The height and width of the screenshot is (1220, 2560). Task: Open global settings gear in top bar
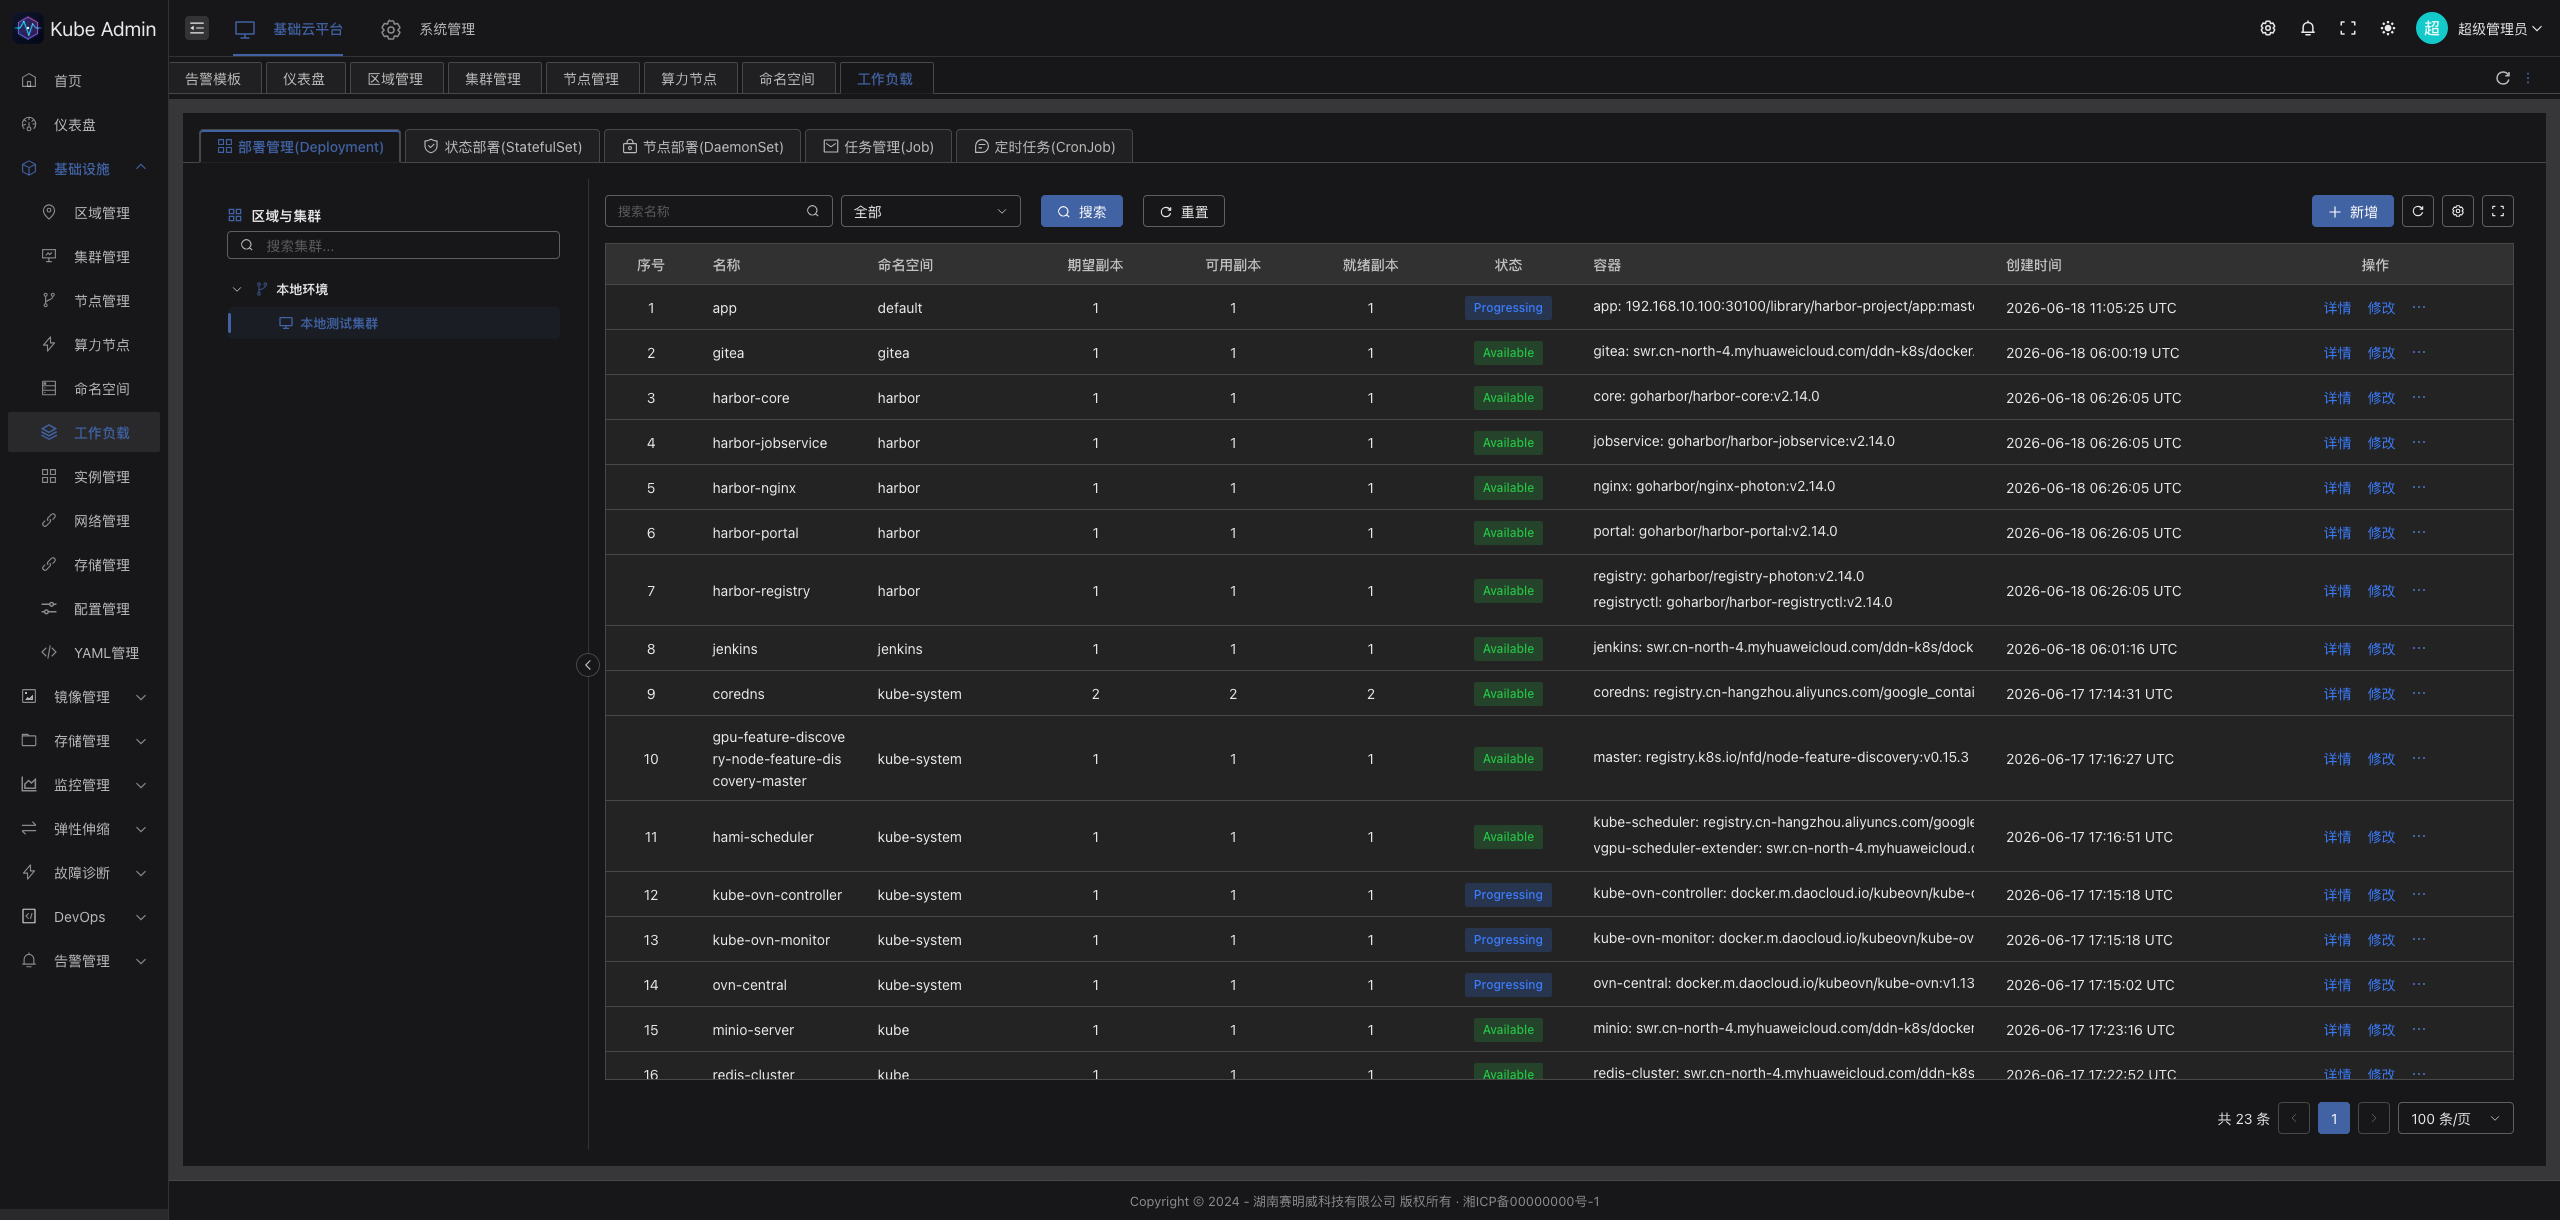[x=2268, y=28]
